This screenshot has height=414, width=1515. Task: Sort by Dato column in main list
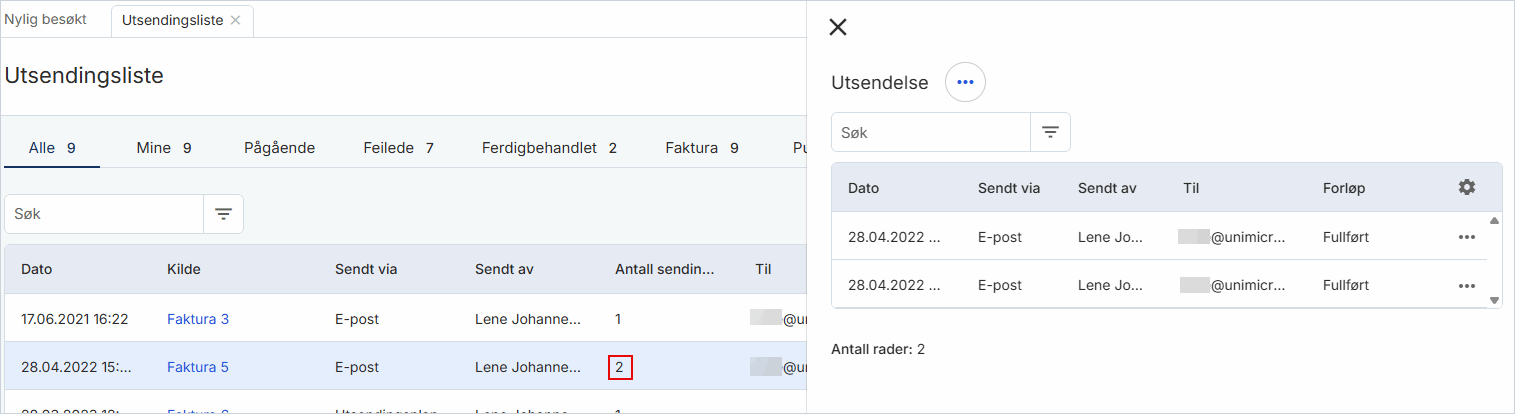click(37, 269)
